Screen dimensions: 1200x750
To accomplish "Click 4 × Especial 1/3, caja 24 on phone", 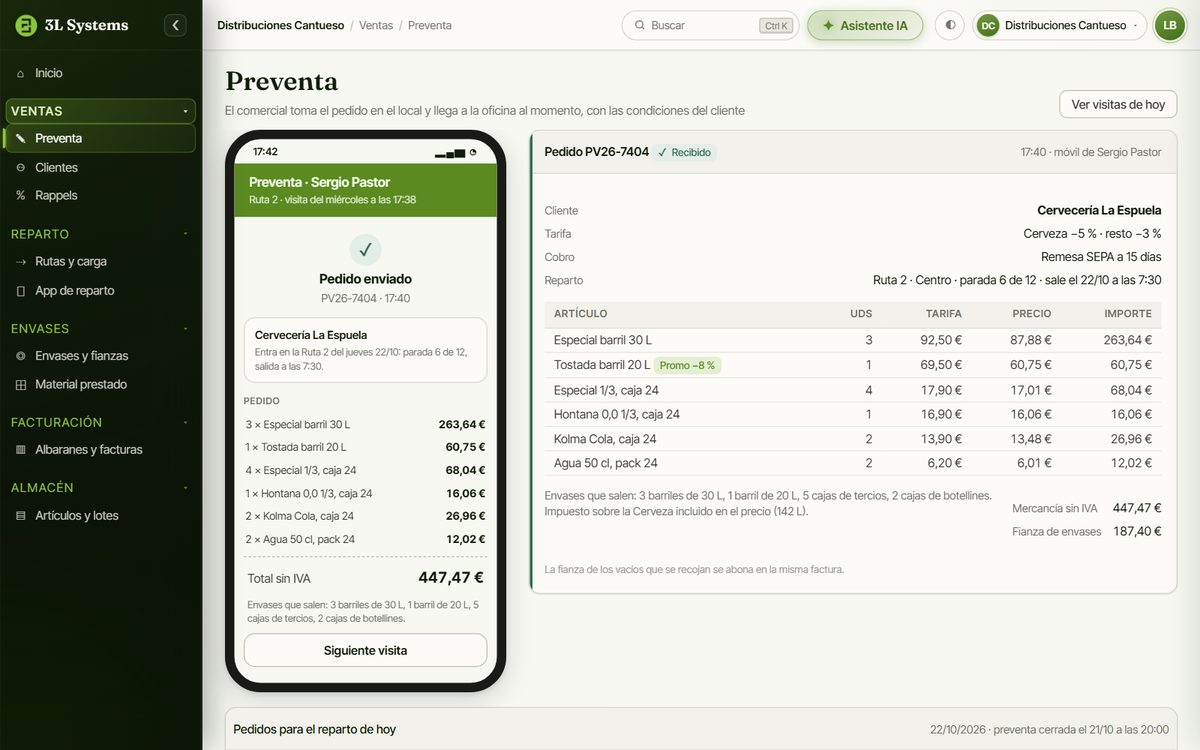I will click(365, 470).
